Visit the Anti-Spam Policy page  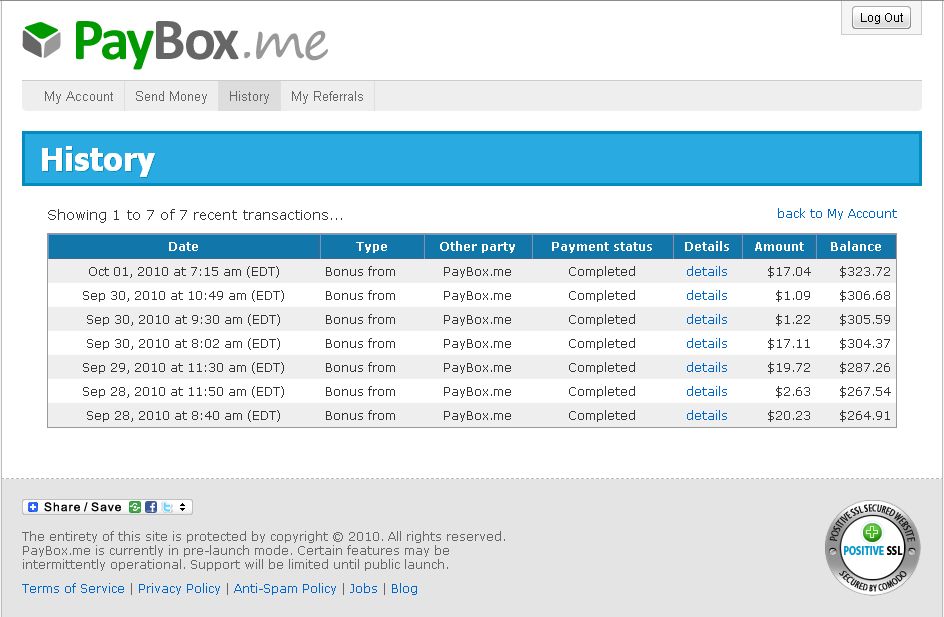click(285, 588)
